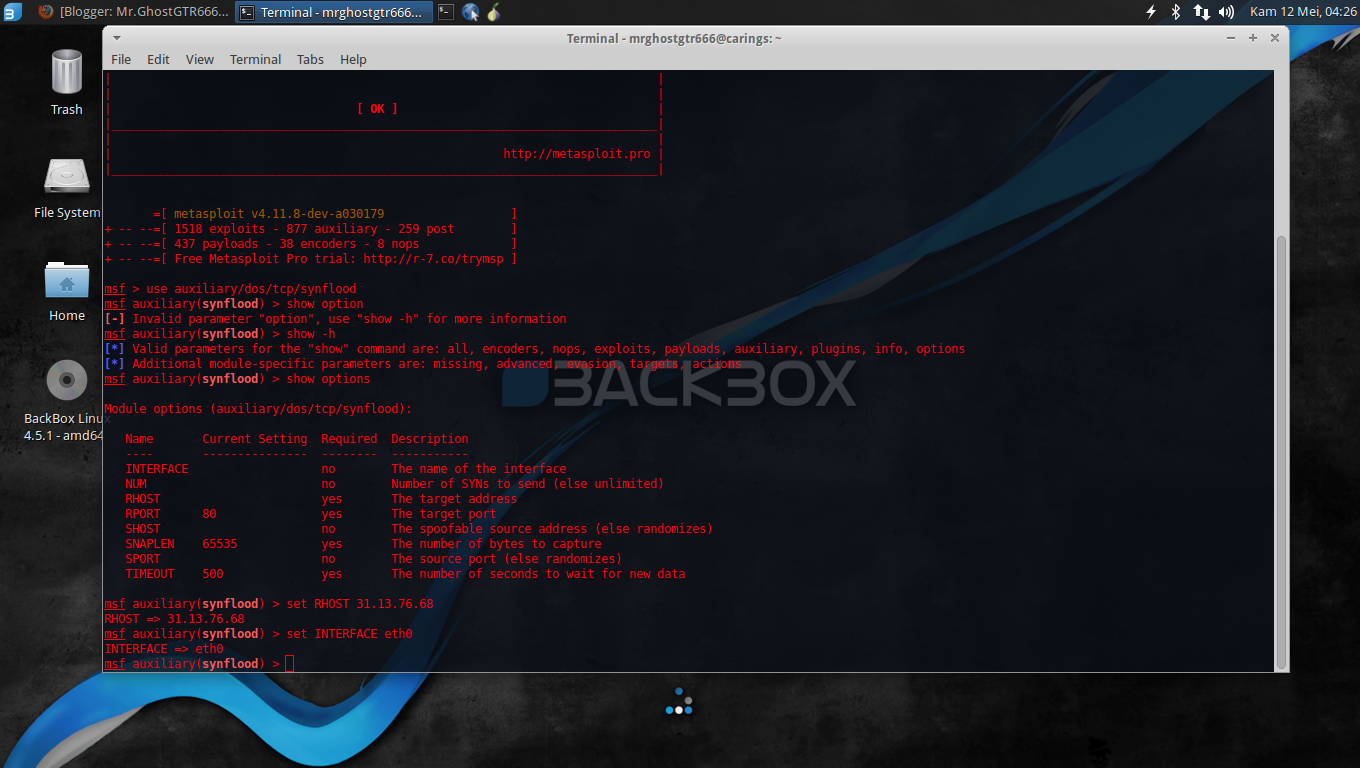Open the network connections tray icon

[1201, 12]
